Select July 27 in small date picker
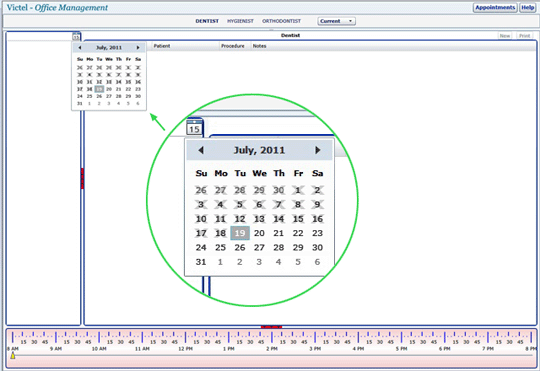 coord(109,96)
